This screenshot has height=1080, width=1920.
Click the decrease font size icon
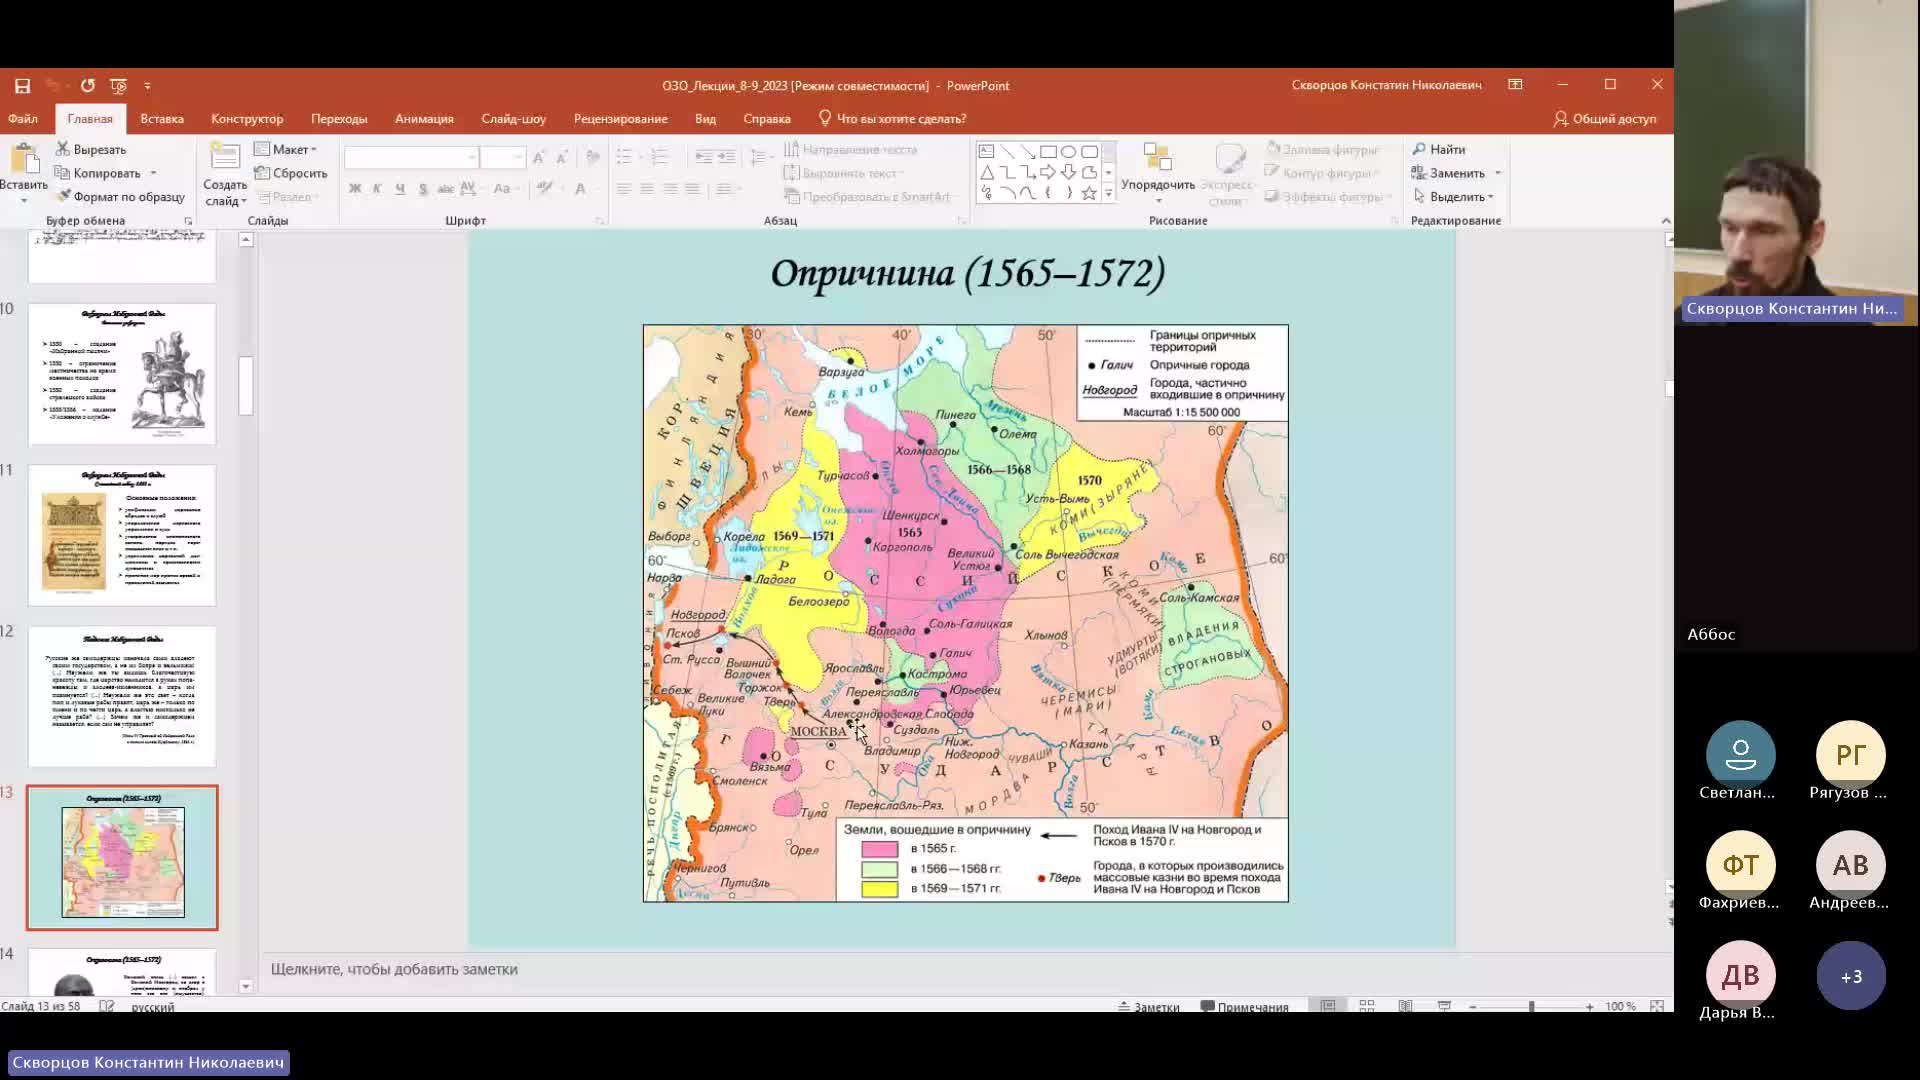[562, 158]
